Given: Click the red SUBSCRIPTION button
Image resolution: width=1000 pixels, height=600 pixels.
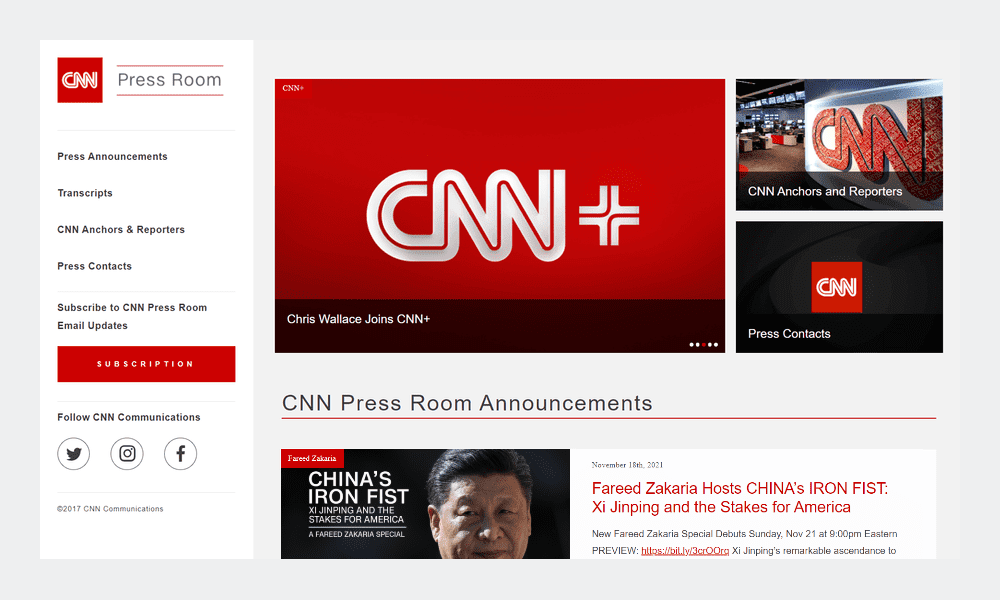Looking at the screenshot, I should 146,364.
